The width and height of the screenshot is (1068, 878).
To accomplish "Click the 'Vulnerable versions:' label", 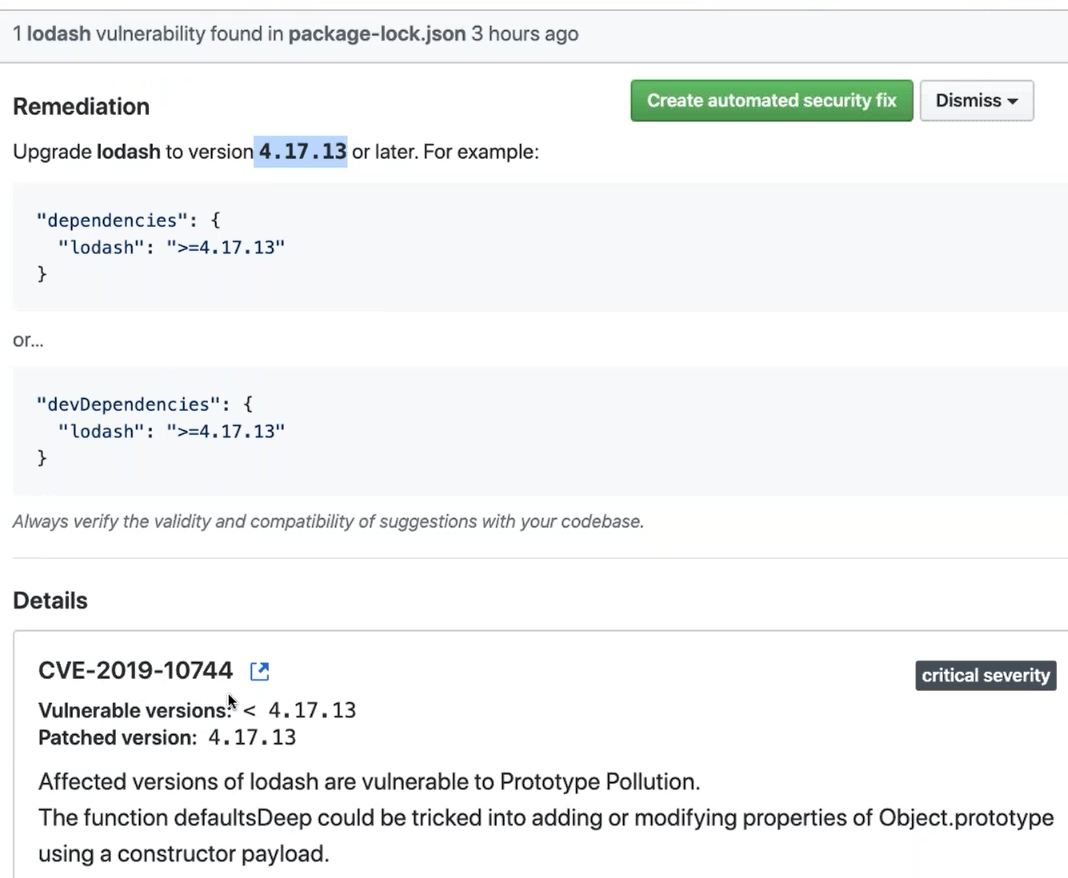I will 135,710.
